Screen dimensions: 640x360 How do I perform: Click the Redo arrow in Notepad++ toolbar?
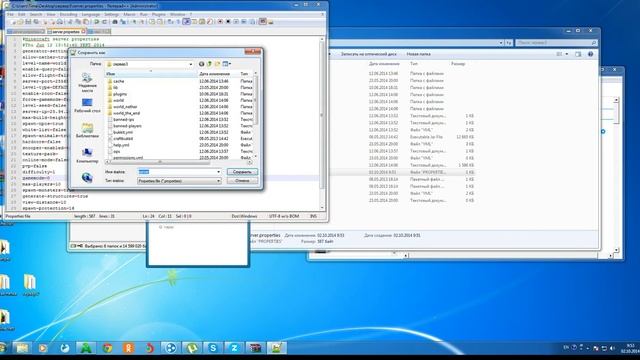click(x=104, y=22)
